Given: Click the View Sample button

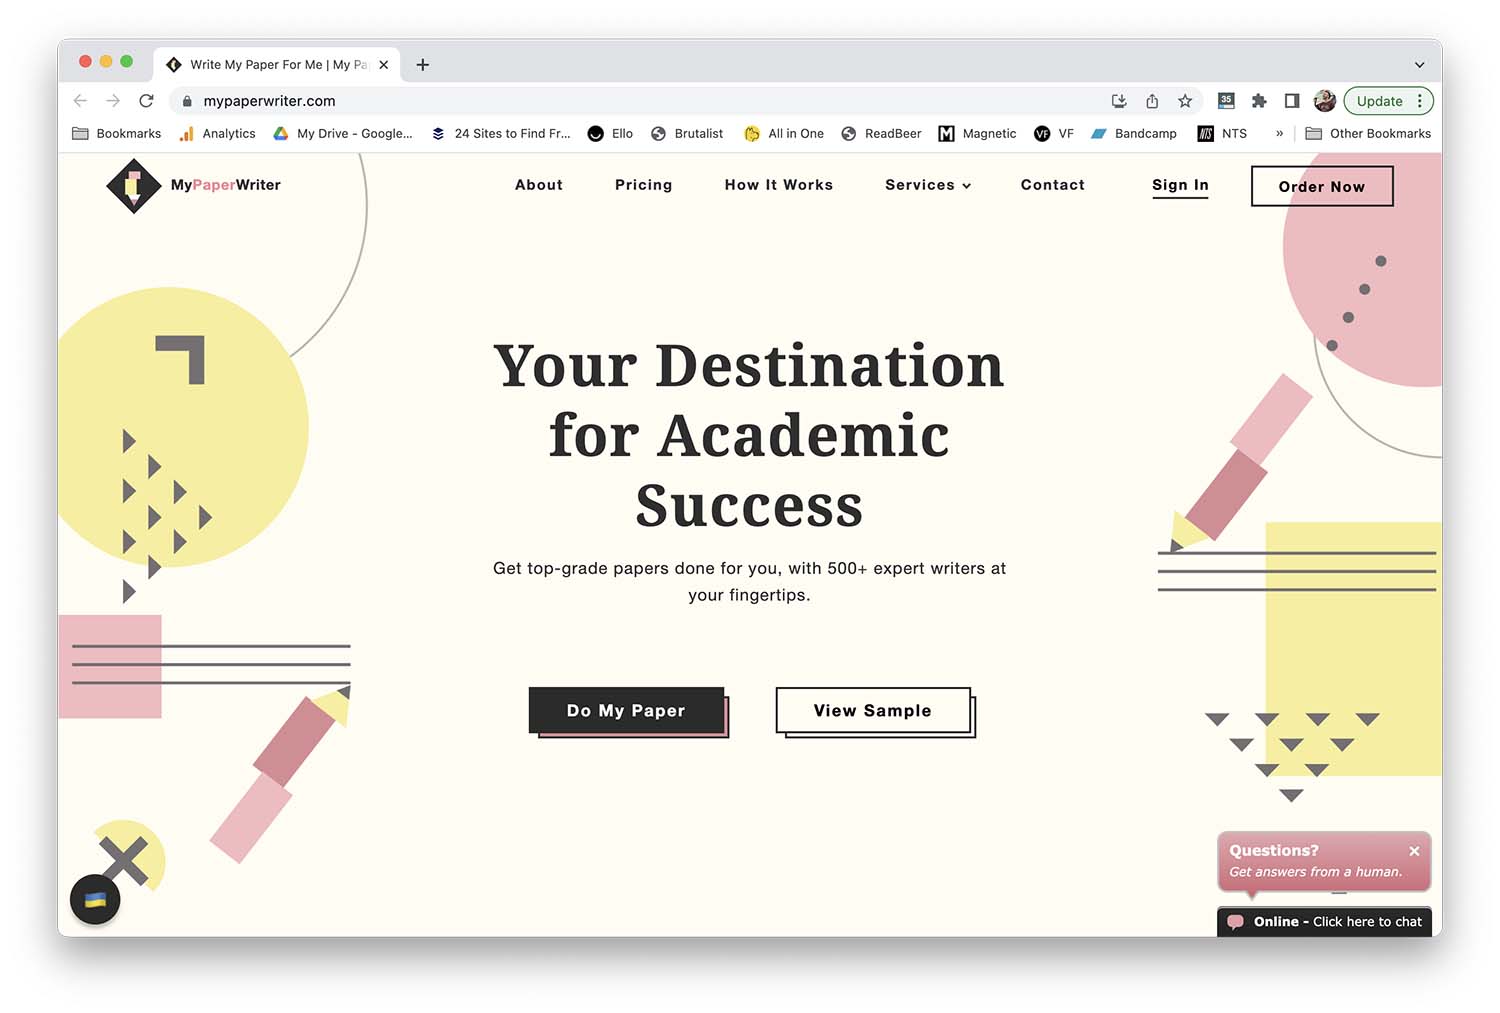Looking at the screenshot, I should 873,710.
